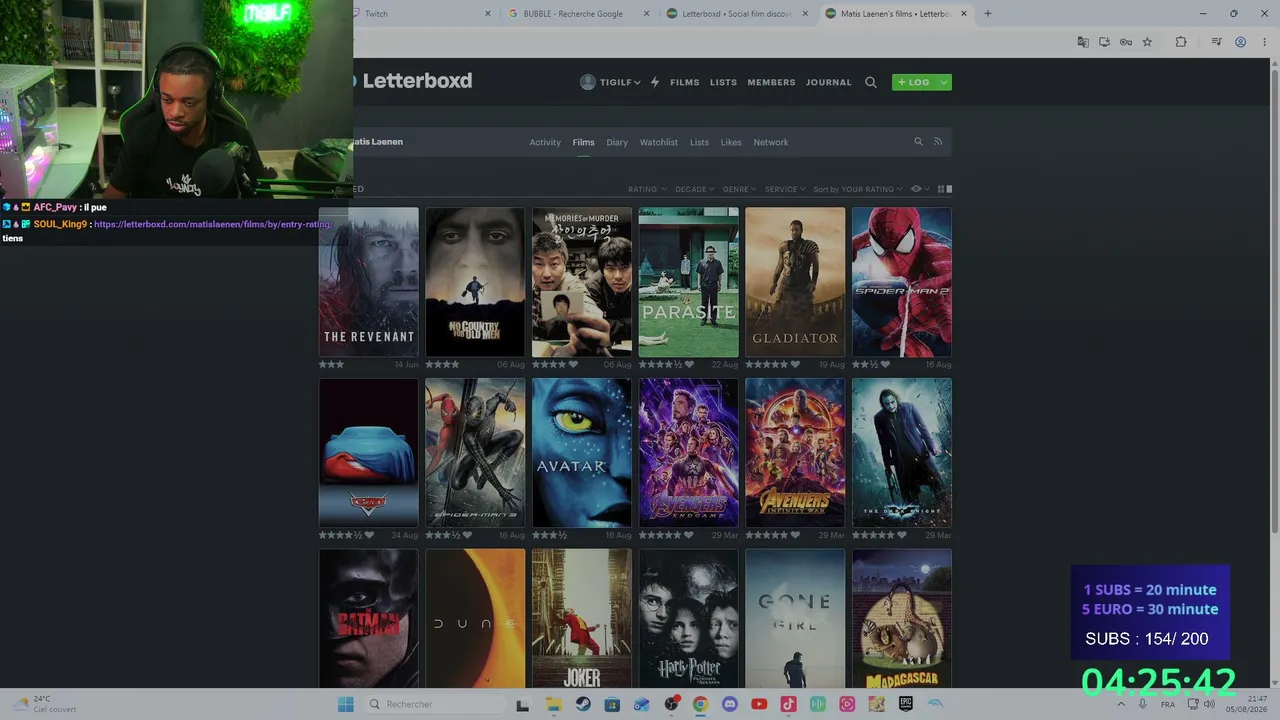Expand the GENRE filter dropdown
1280x720 pixels.
tap(739, 189)
